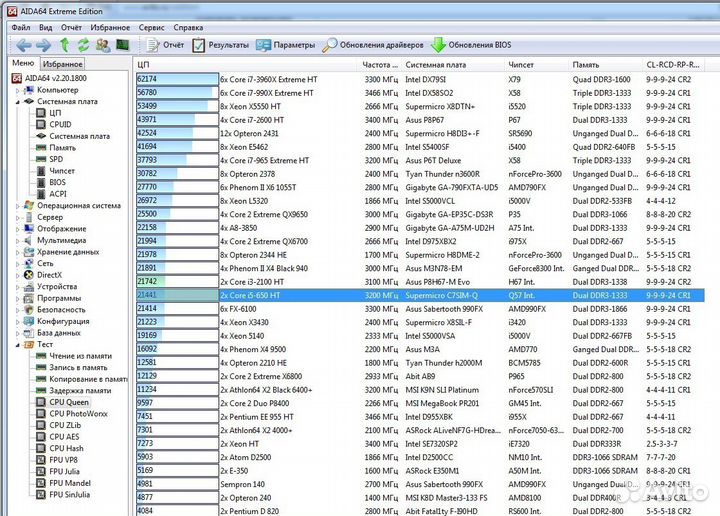Click the green monitor toolbar icon

(x=123, y=45)
